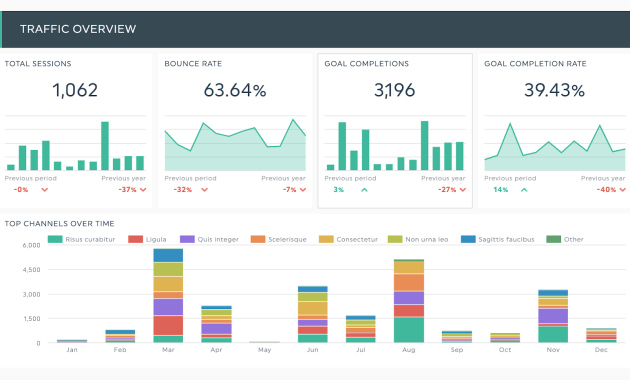Click the Bounce Rate previous year down arrow
The image size is (630, 380).
pyautogui.click(x=303, y=190)
